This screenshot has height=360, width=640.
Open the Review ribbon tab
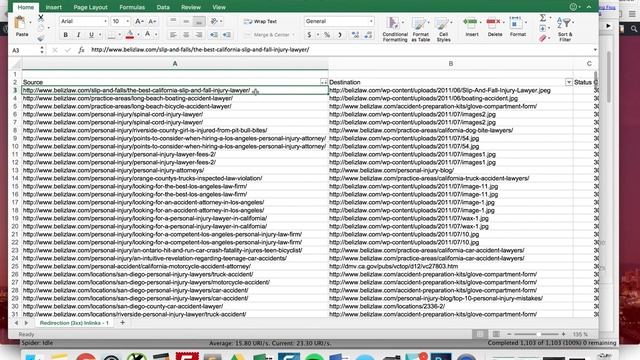pyautogui.click(x=191, y=7)
